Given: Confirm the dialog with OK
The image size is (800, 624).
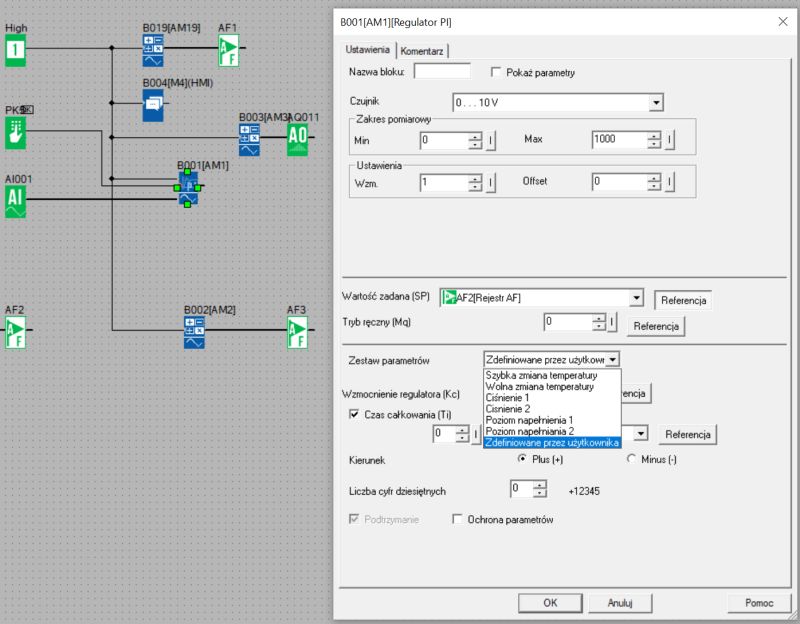Looking at the screenshot, I should point(550,603).
